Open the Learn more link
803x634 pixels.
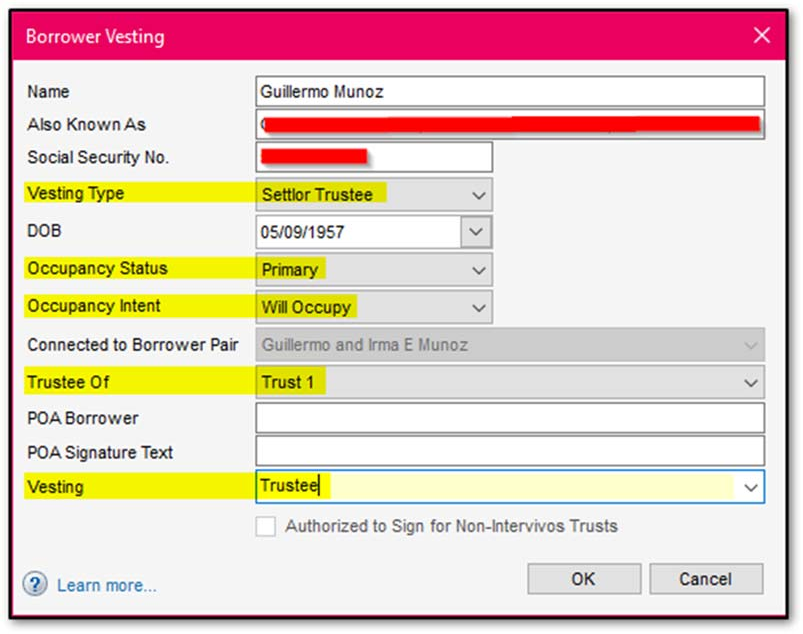[107, 586]
